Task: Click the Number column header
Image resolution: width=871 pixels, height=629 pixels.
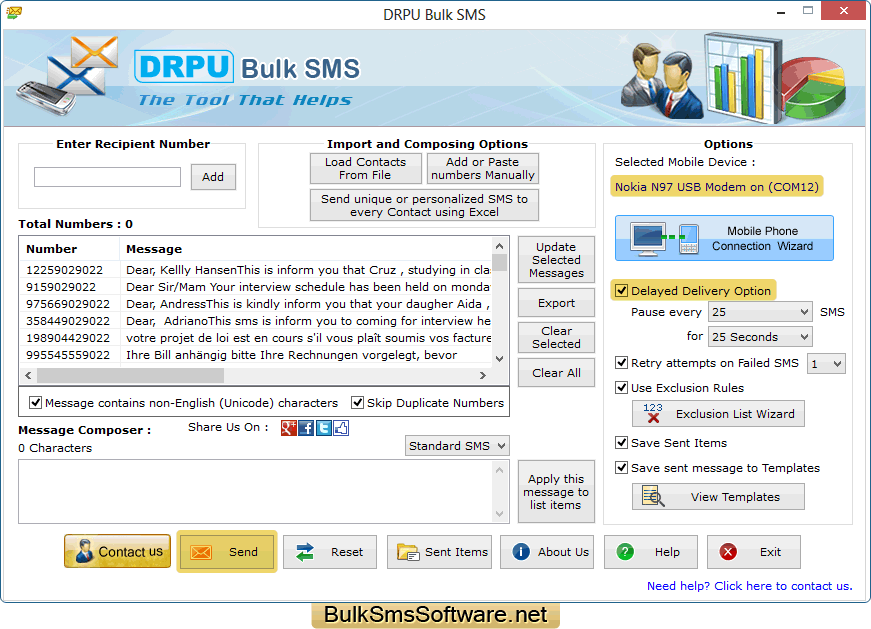Action: (x=69, y=249)
